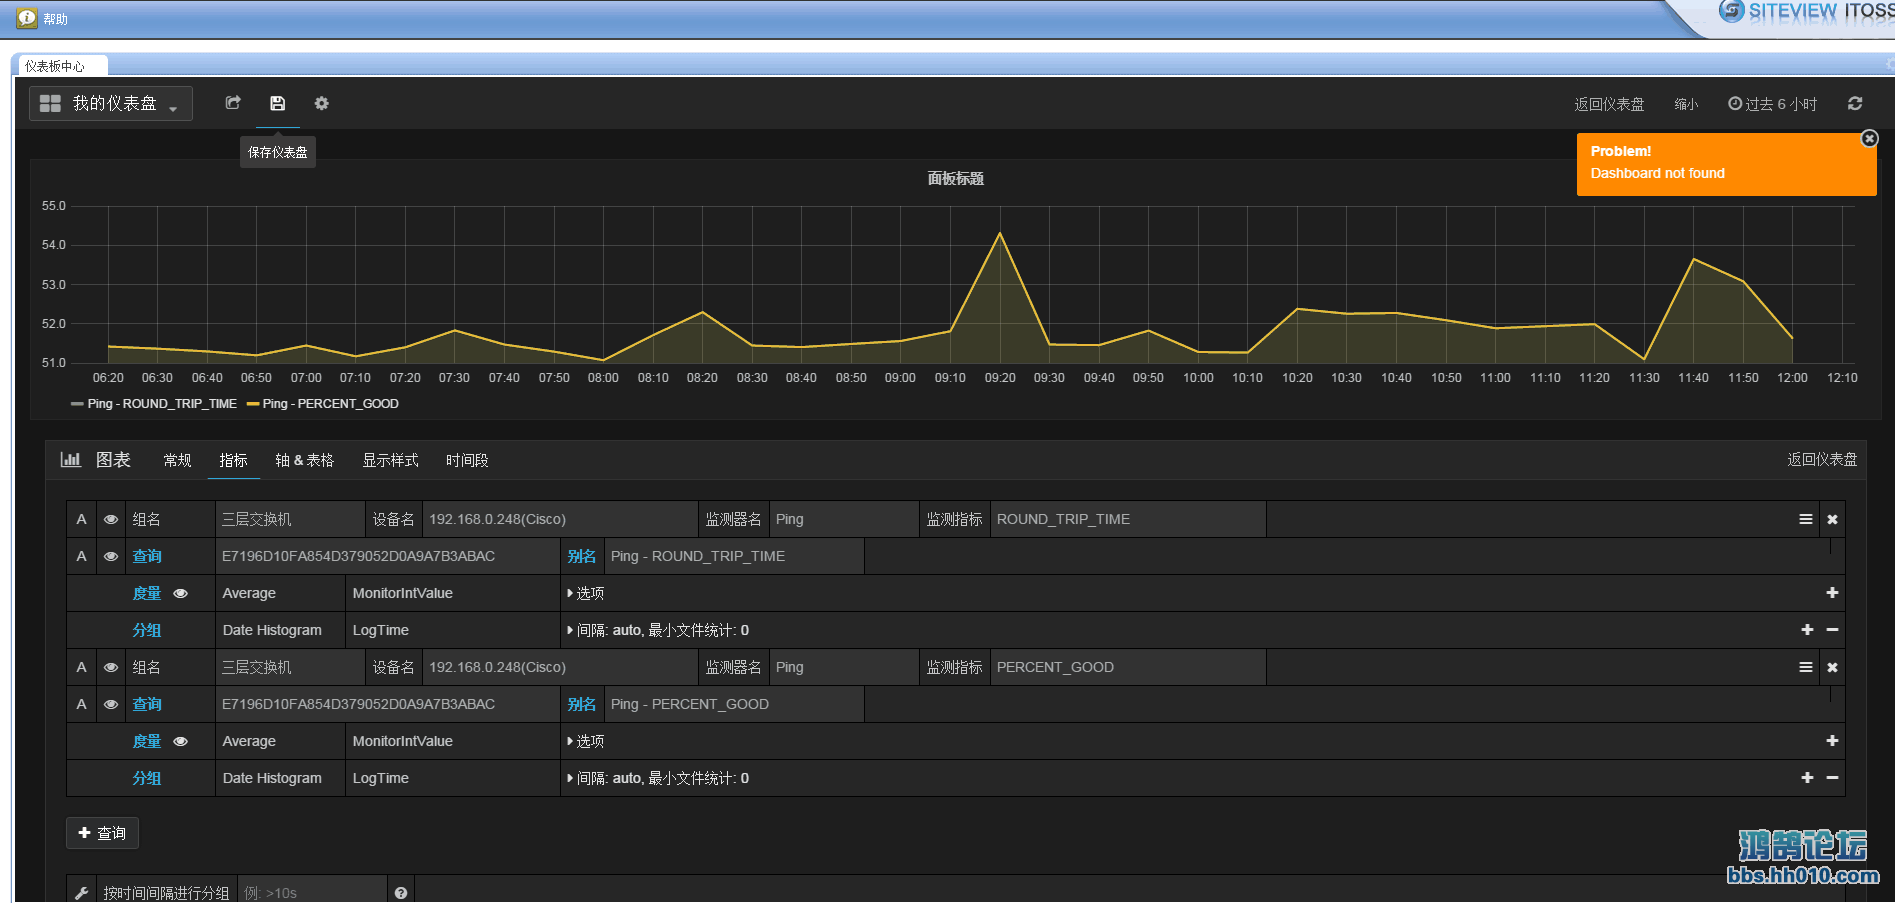Remove group-by with minus in PERCENT_GOOD 分组 row
This screenshot has width=1895, height=903.
pyautogui.click(x=1832, y=778)
